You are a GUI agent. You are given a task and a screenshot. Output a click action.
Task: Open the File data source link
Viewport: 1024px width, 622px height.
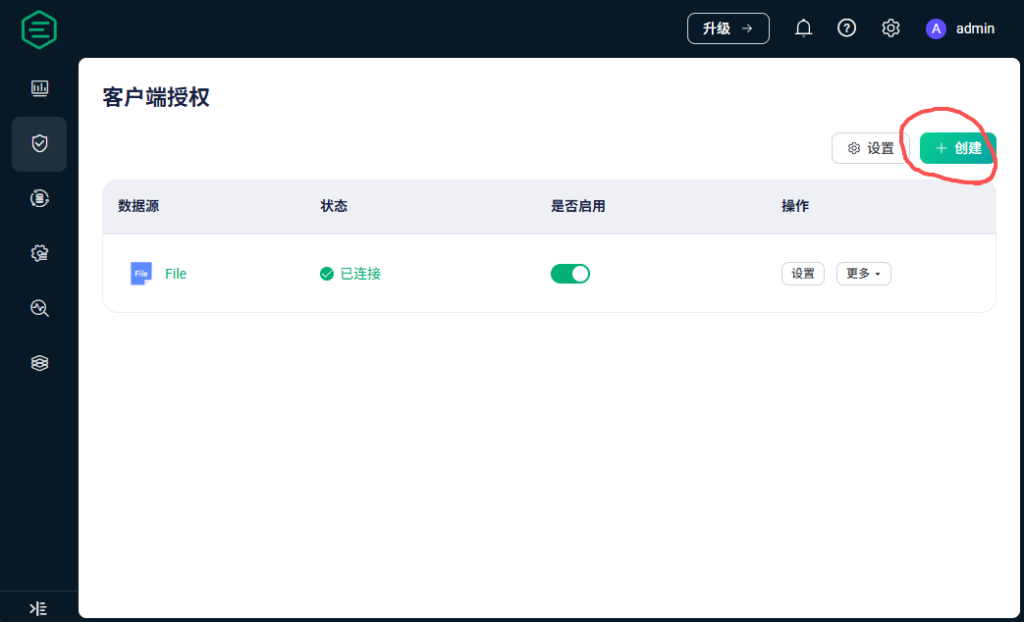tap(175, 274)
